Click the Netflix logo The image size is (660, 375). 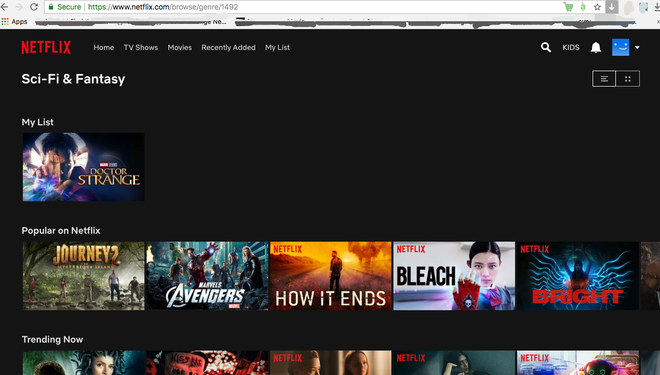46,48
